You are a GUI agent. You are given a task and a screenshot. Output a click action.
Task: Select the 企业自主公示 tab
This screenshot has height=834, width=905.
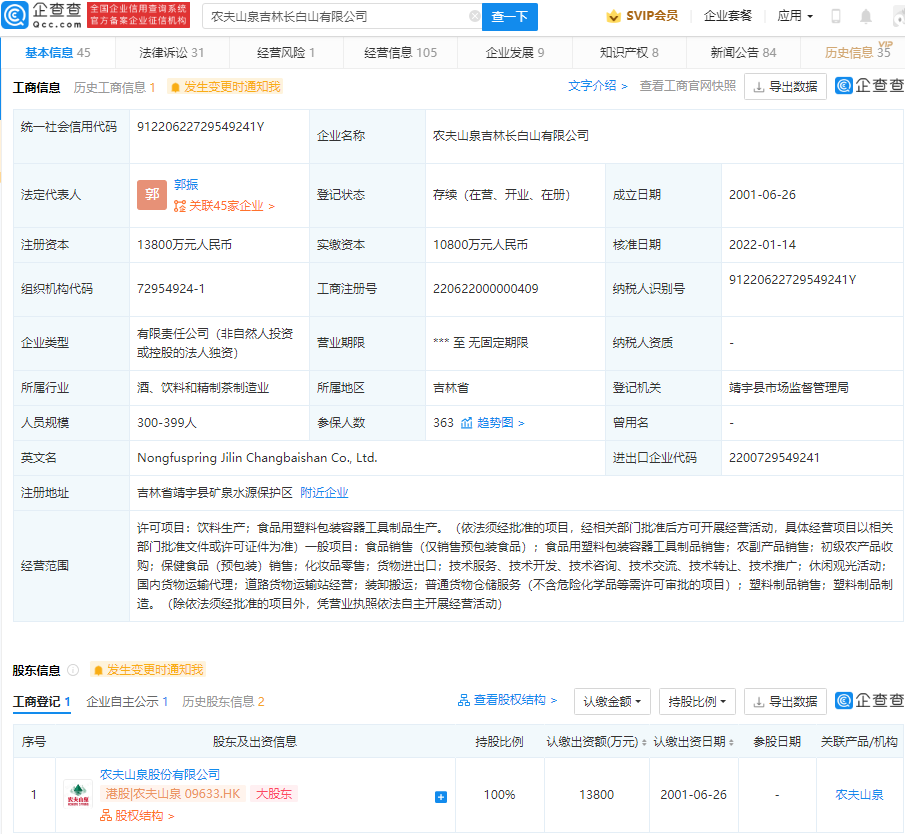127,702
